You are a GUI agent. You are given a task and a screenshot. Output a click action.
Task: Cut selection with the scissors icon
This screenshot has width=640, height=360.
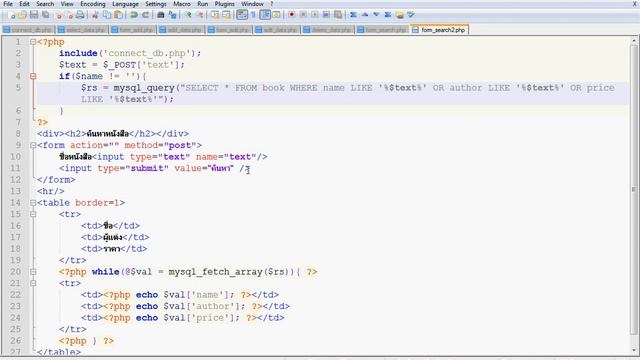tap(95, 15)
